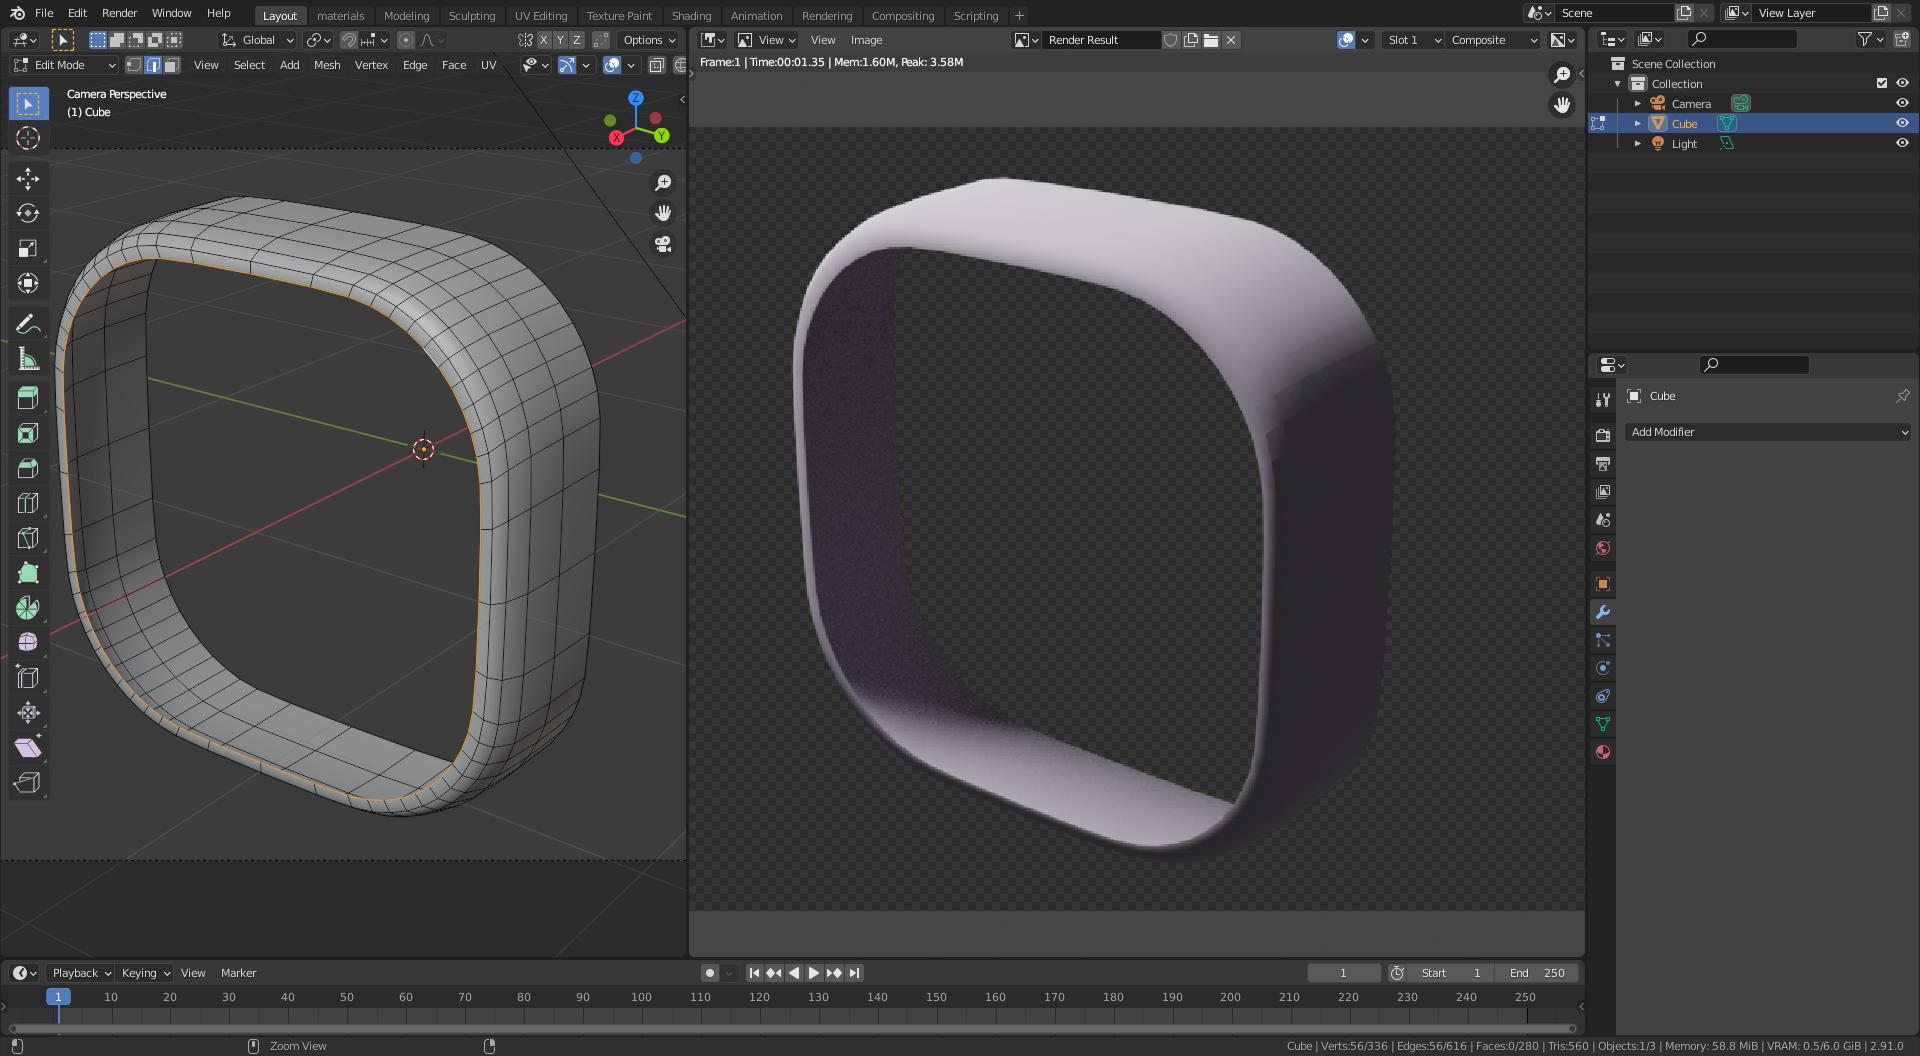Open the Add Modifier dropdown
The height and width of the screenshot is (1056, 1920).
pyautogui.click(x=1768, y=432)
